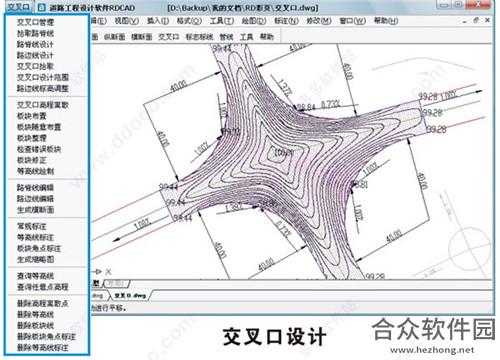Open the 视图(V) menu
The width and height of the screenshot is (500, 360).
coord(127,21)
